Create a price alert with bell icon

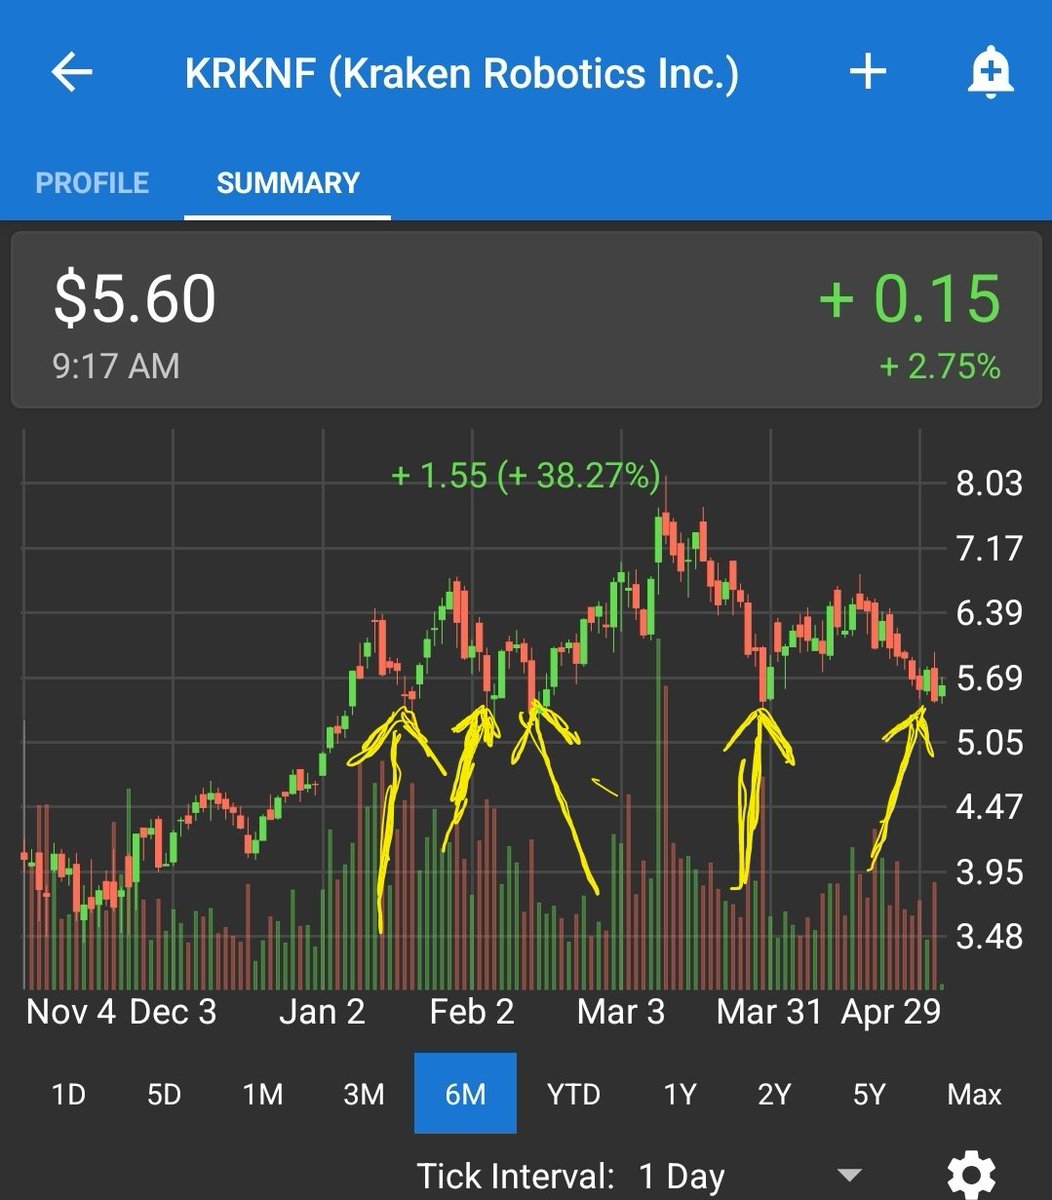click(x=990, y=73)
